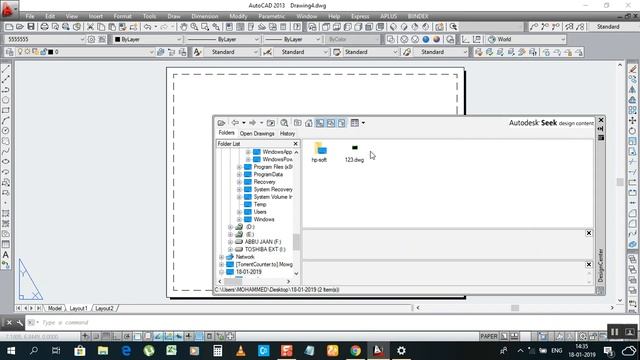Switch to Open Drawings tab
Screen dimensions: 640x360
click(257, 133)
